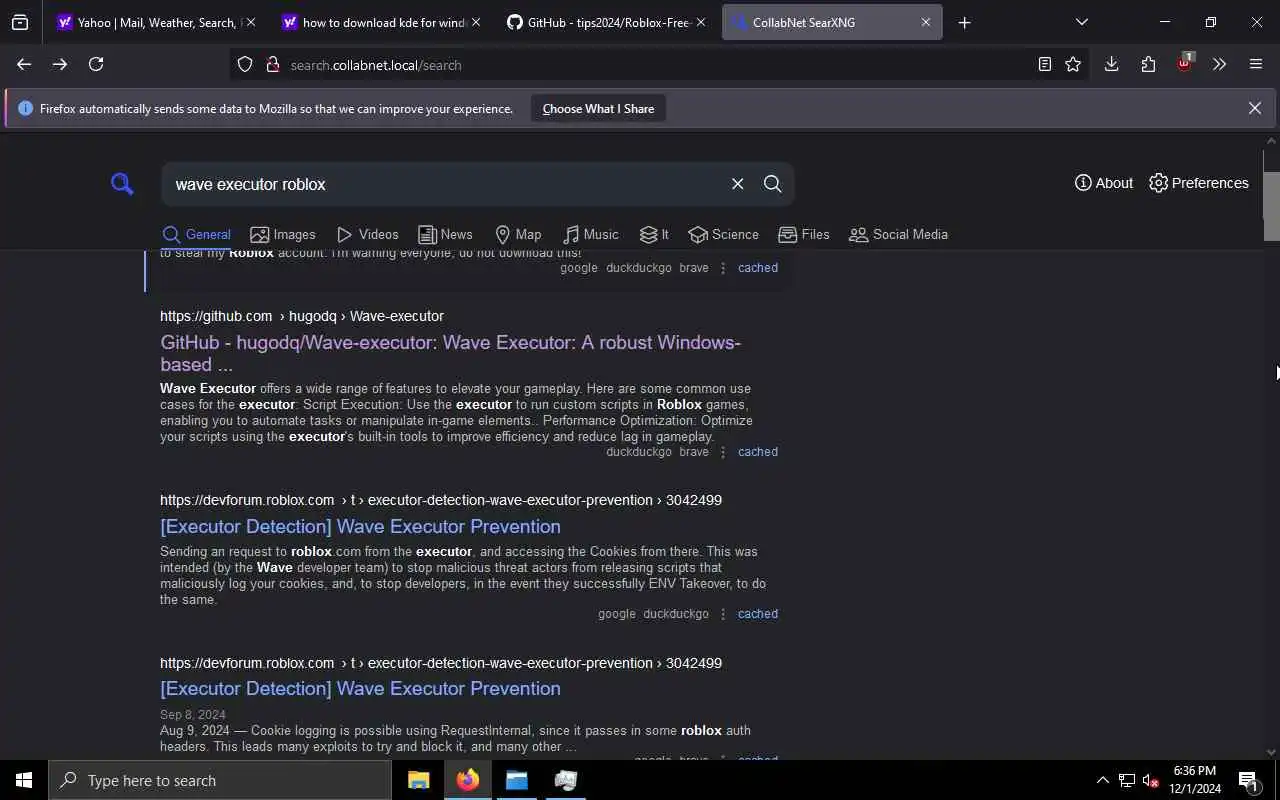Open options dots for GitHub hugodq result
The height and width of the screenshot is (800, 1280).
coord(723,452)
